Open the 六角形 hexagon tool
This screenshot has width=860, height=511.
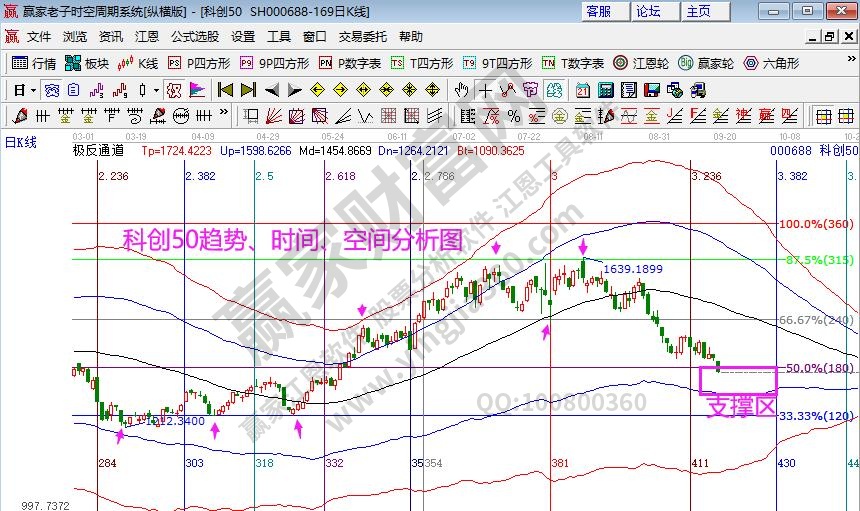[x=770, y=63]
